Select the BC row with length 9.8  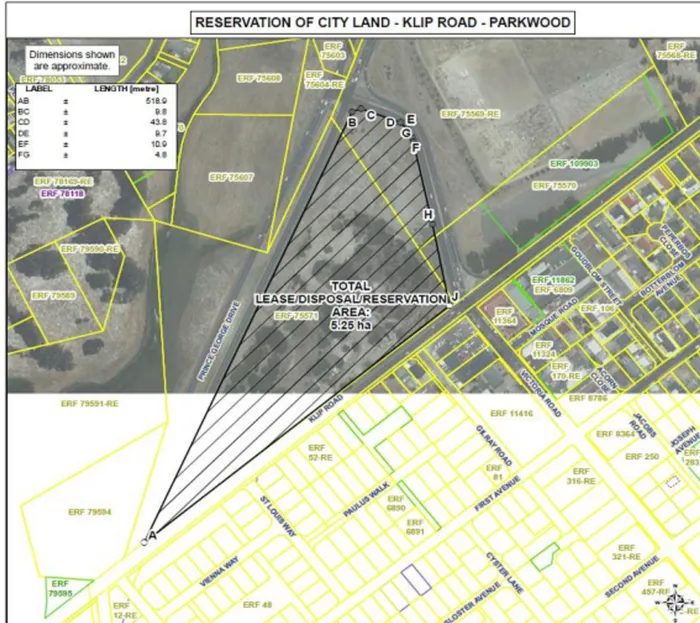coord(92,112)
